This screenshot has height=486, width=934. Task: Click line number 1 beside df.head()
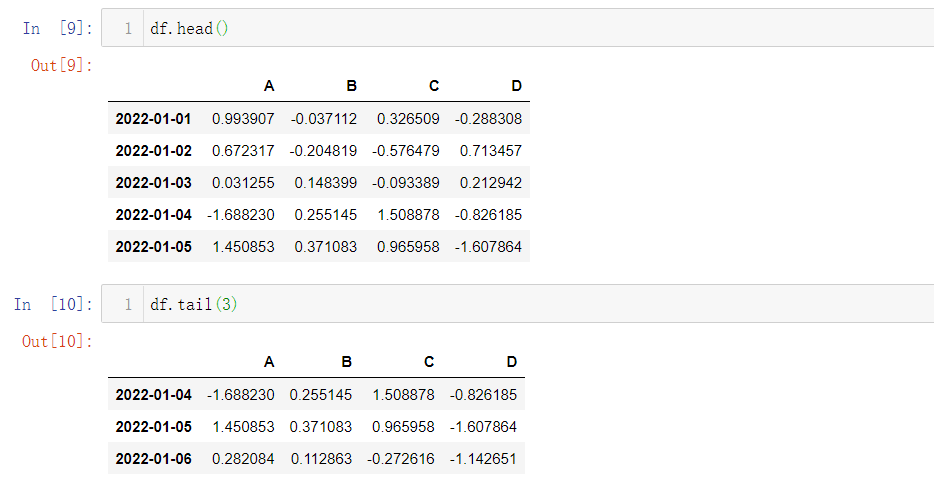point(127,28)
